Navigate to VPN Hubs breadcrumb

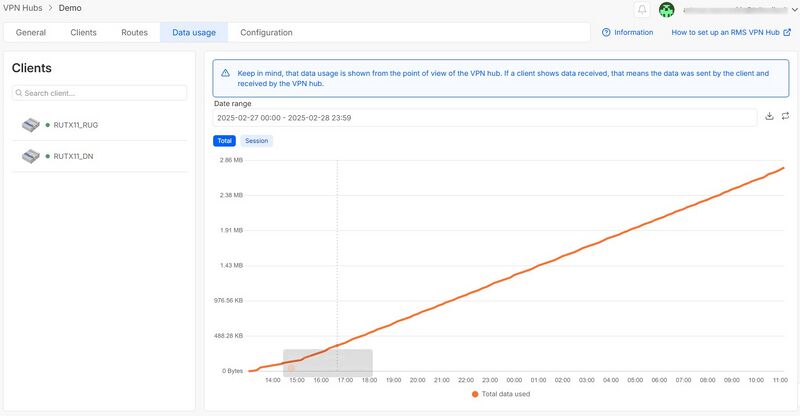(25, 8)
